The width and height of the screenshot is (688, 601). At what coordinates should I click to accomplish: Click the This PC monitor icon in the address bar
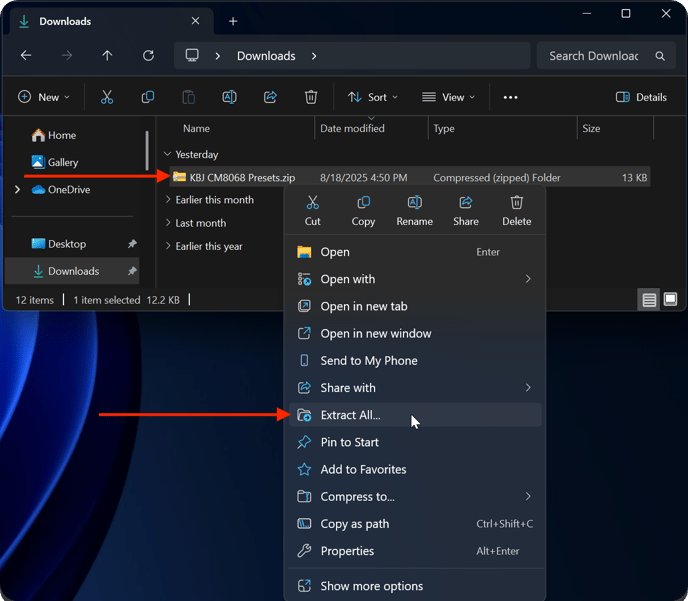(192, 55)
